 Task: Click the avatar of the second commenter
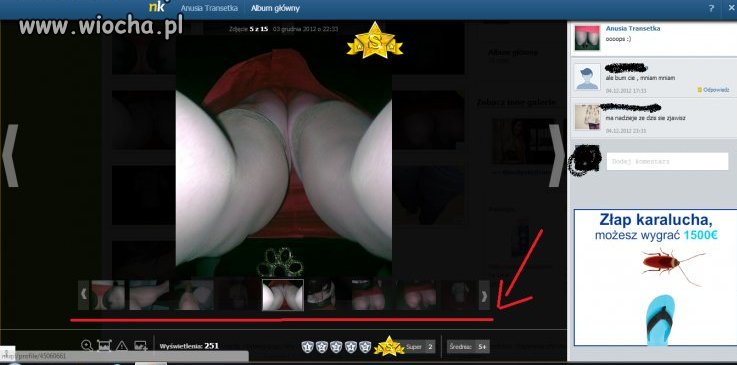coord(587,116)
